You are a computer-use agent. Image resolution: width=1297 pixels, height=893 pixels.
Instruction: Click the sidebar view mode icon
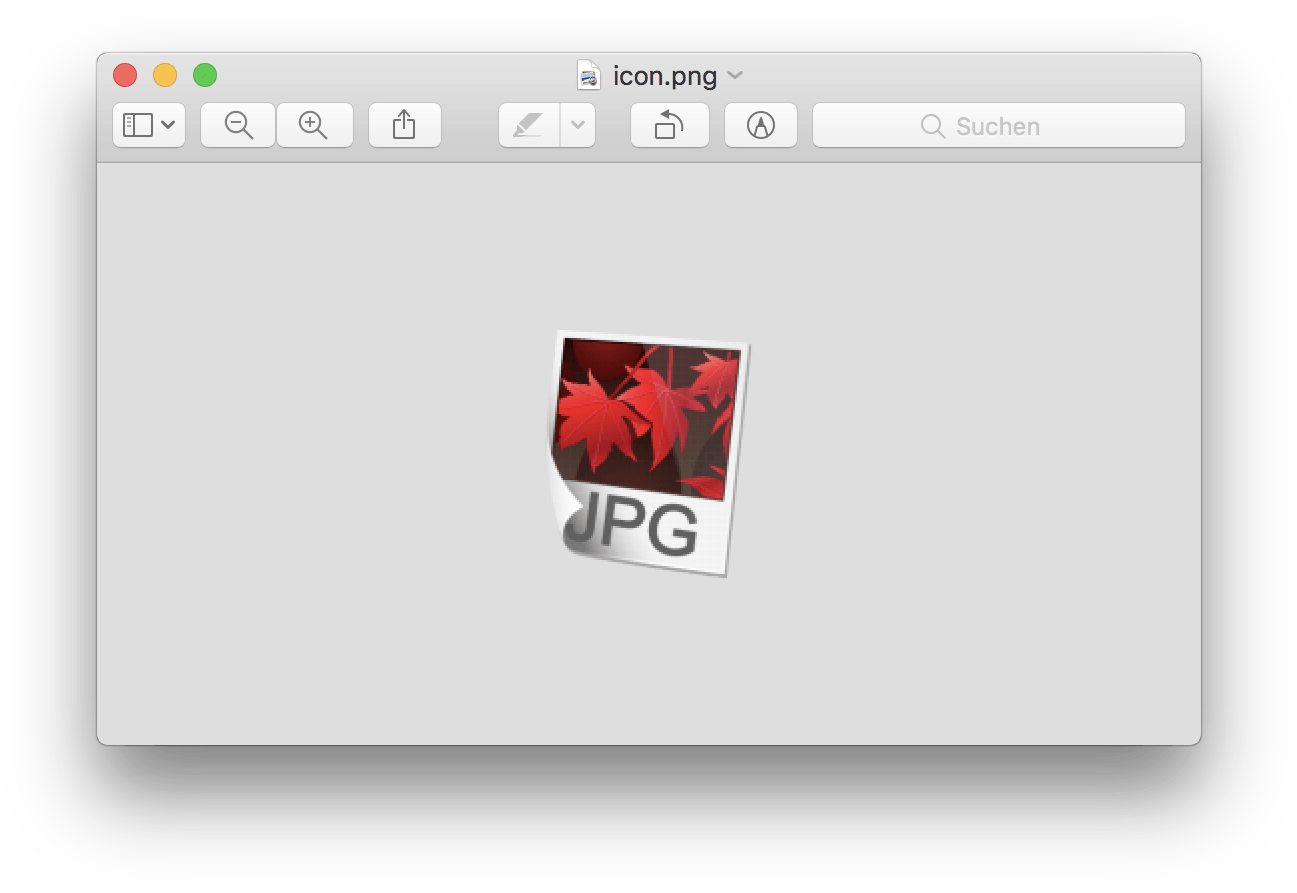click(137, 125)
